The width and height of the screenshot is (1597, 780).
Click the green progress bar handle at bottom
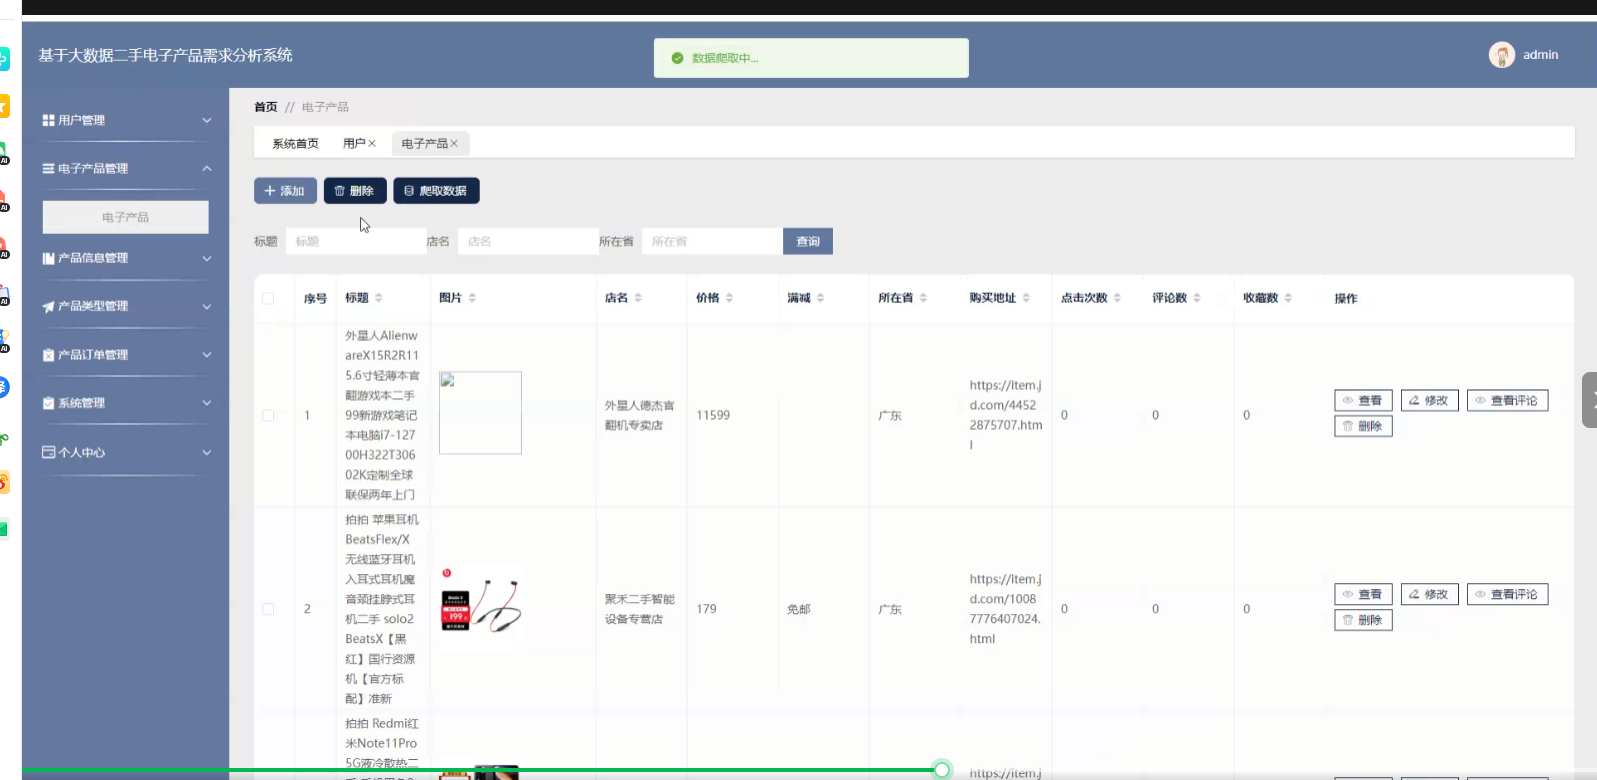941,769
